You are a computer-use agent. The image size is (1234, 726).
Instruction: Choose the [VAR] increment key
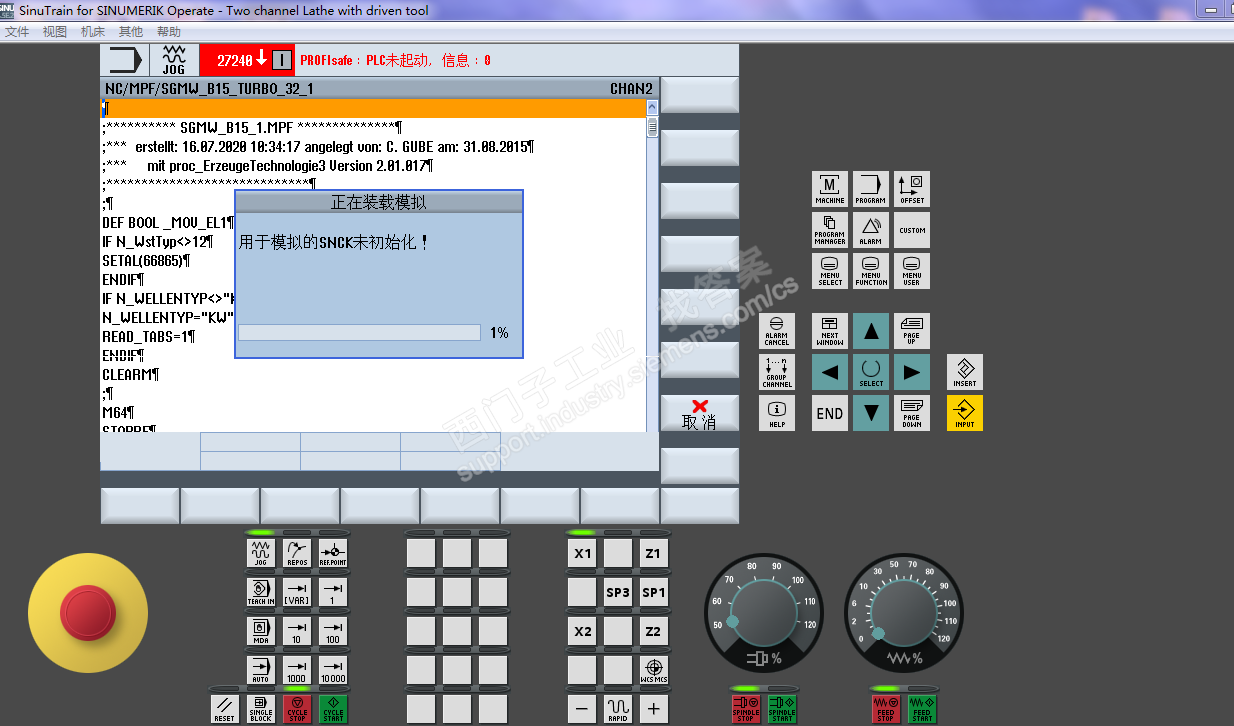[297, 592]
